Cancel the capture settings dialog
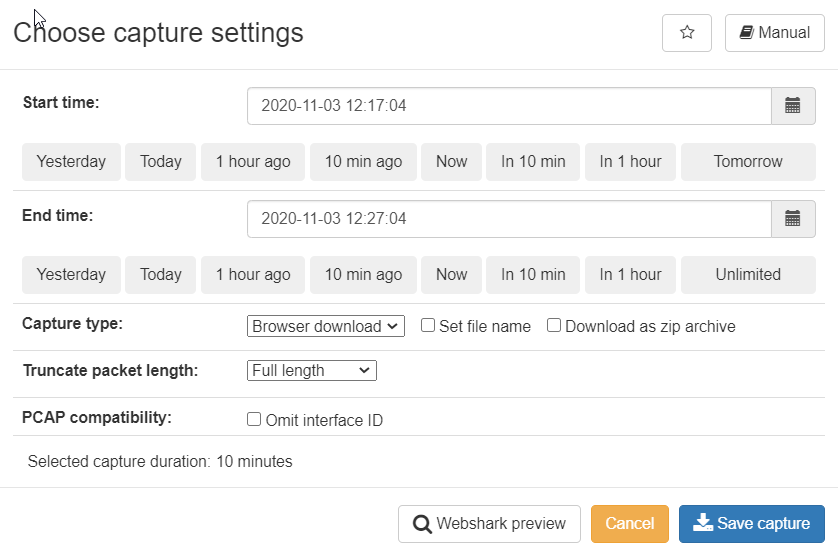Viewport: 838px width, 558px height. pos(630,524)
